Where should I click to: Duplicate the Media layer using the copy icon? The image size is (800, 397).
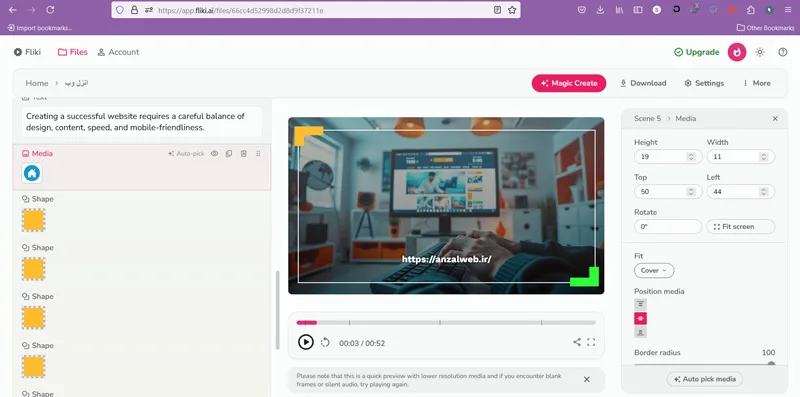229,154
